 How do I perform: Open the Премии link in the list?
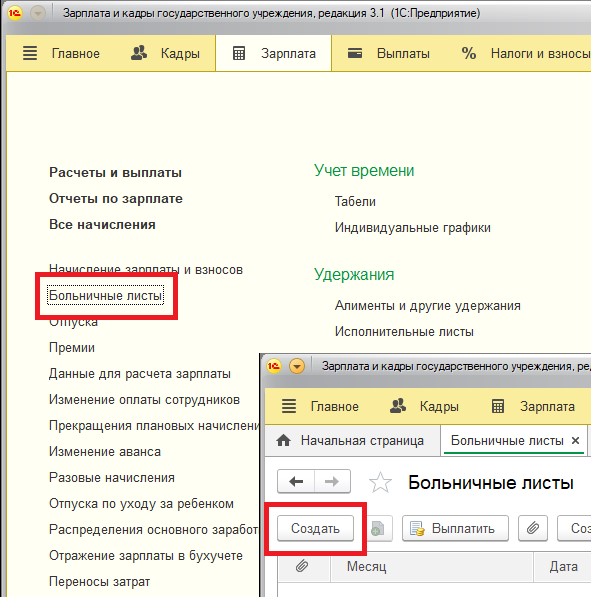coord(72,348)
